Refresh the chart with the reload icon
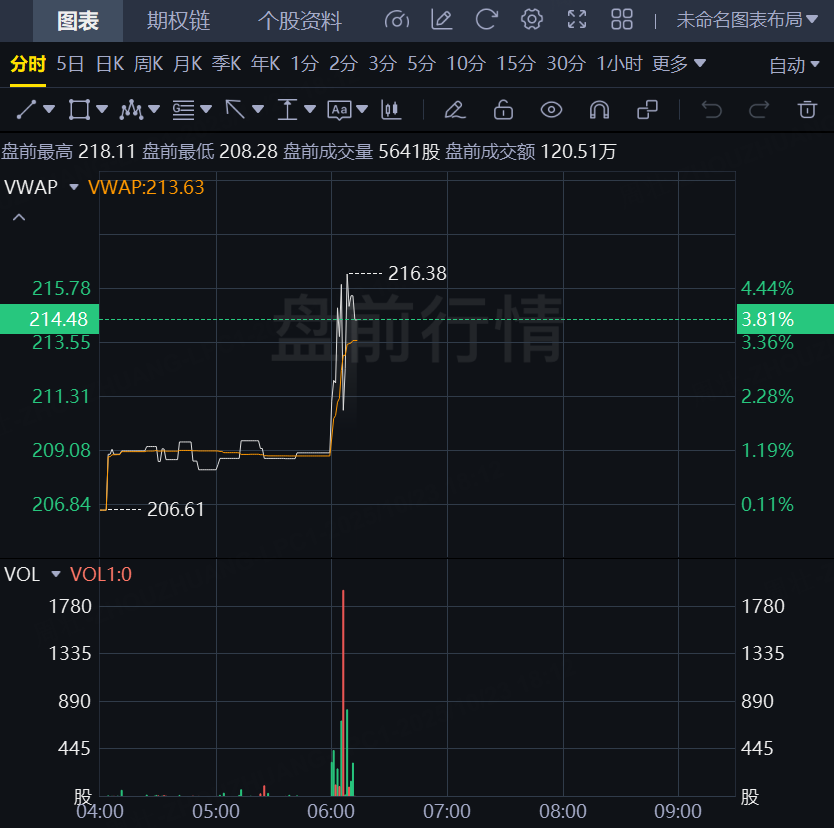 click(486, 20)
